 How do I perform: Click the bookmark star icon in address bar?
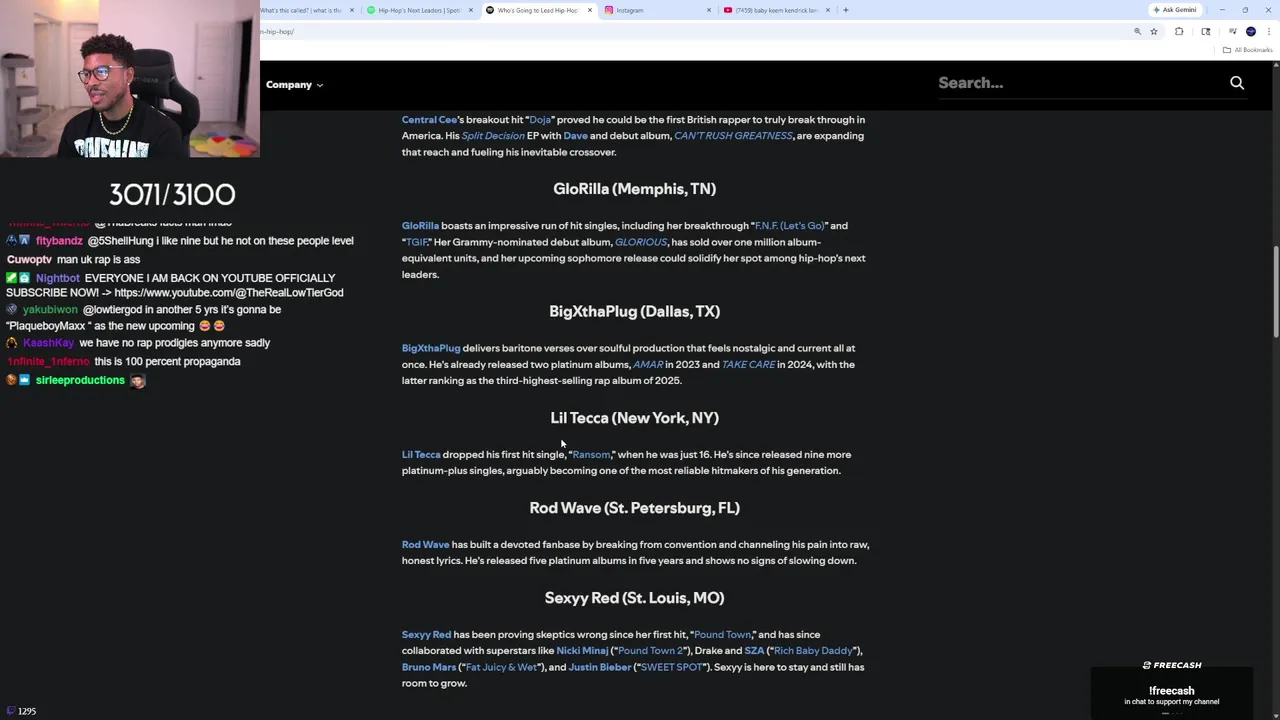tap(1153, 32)
